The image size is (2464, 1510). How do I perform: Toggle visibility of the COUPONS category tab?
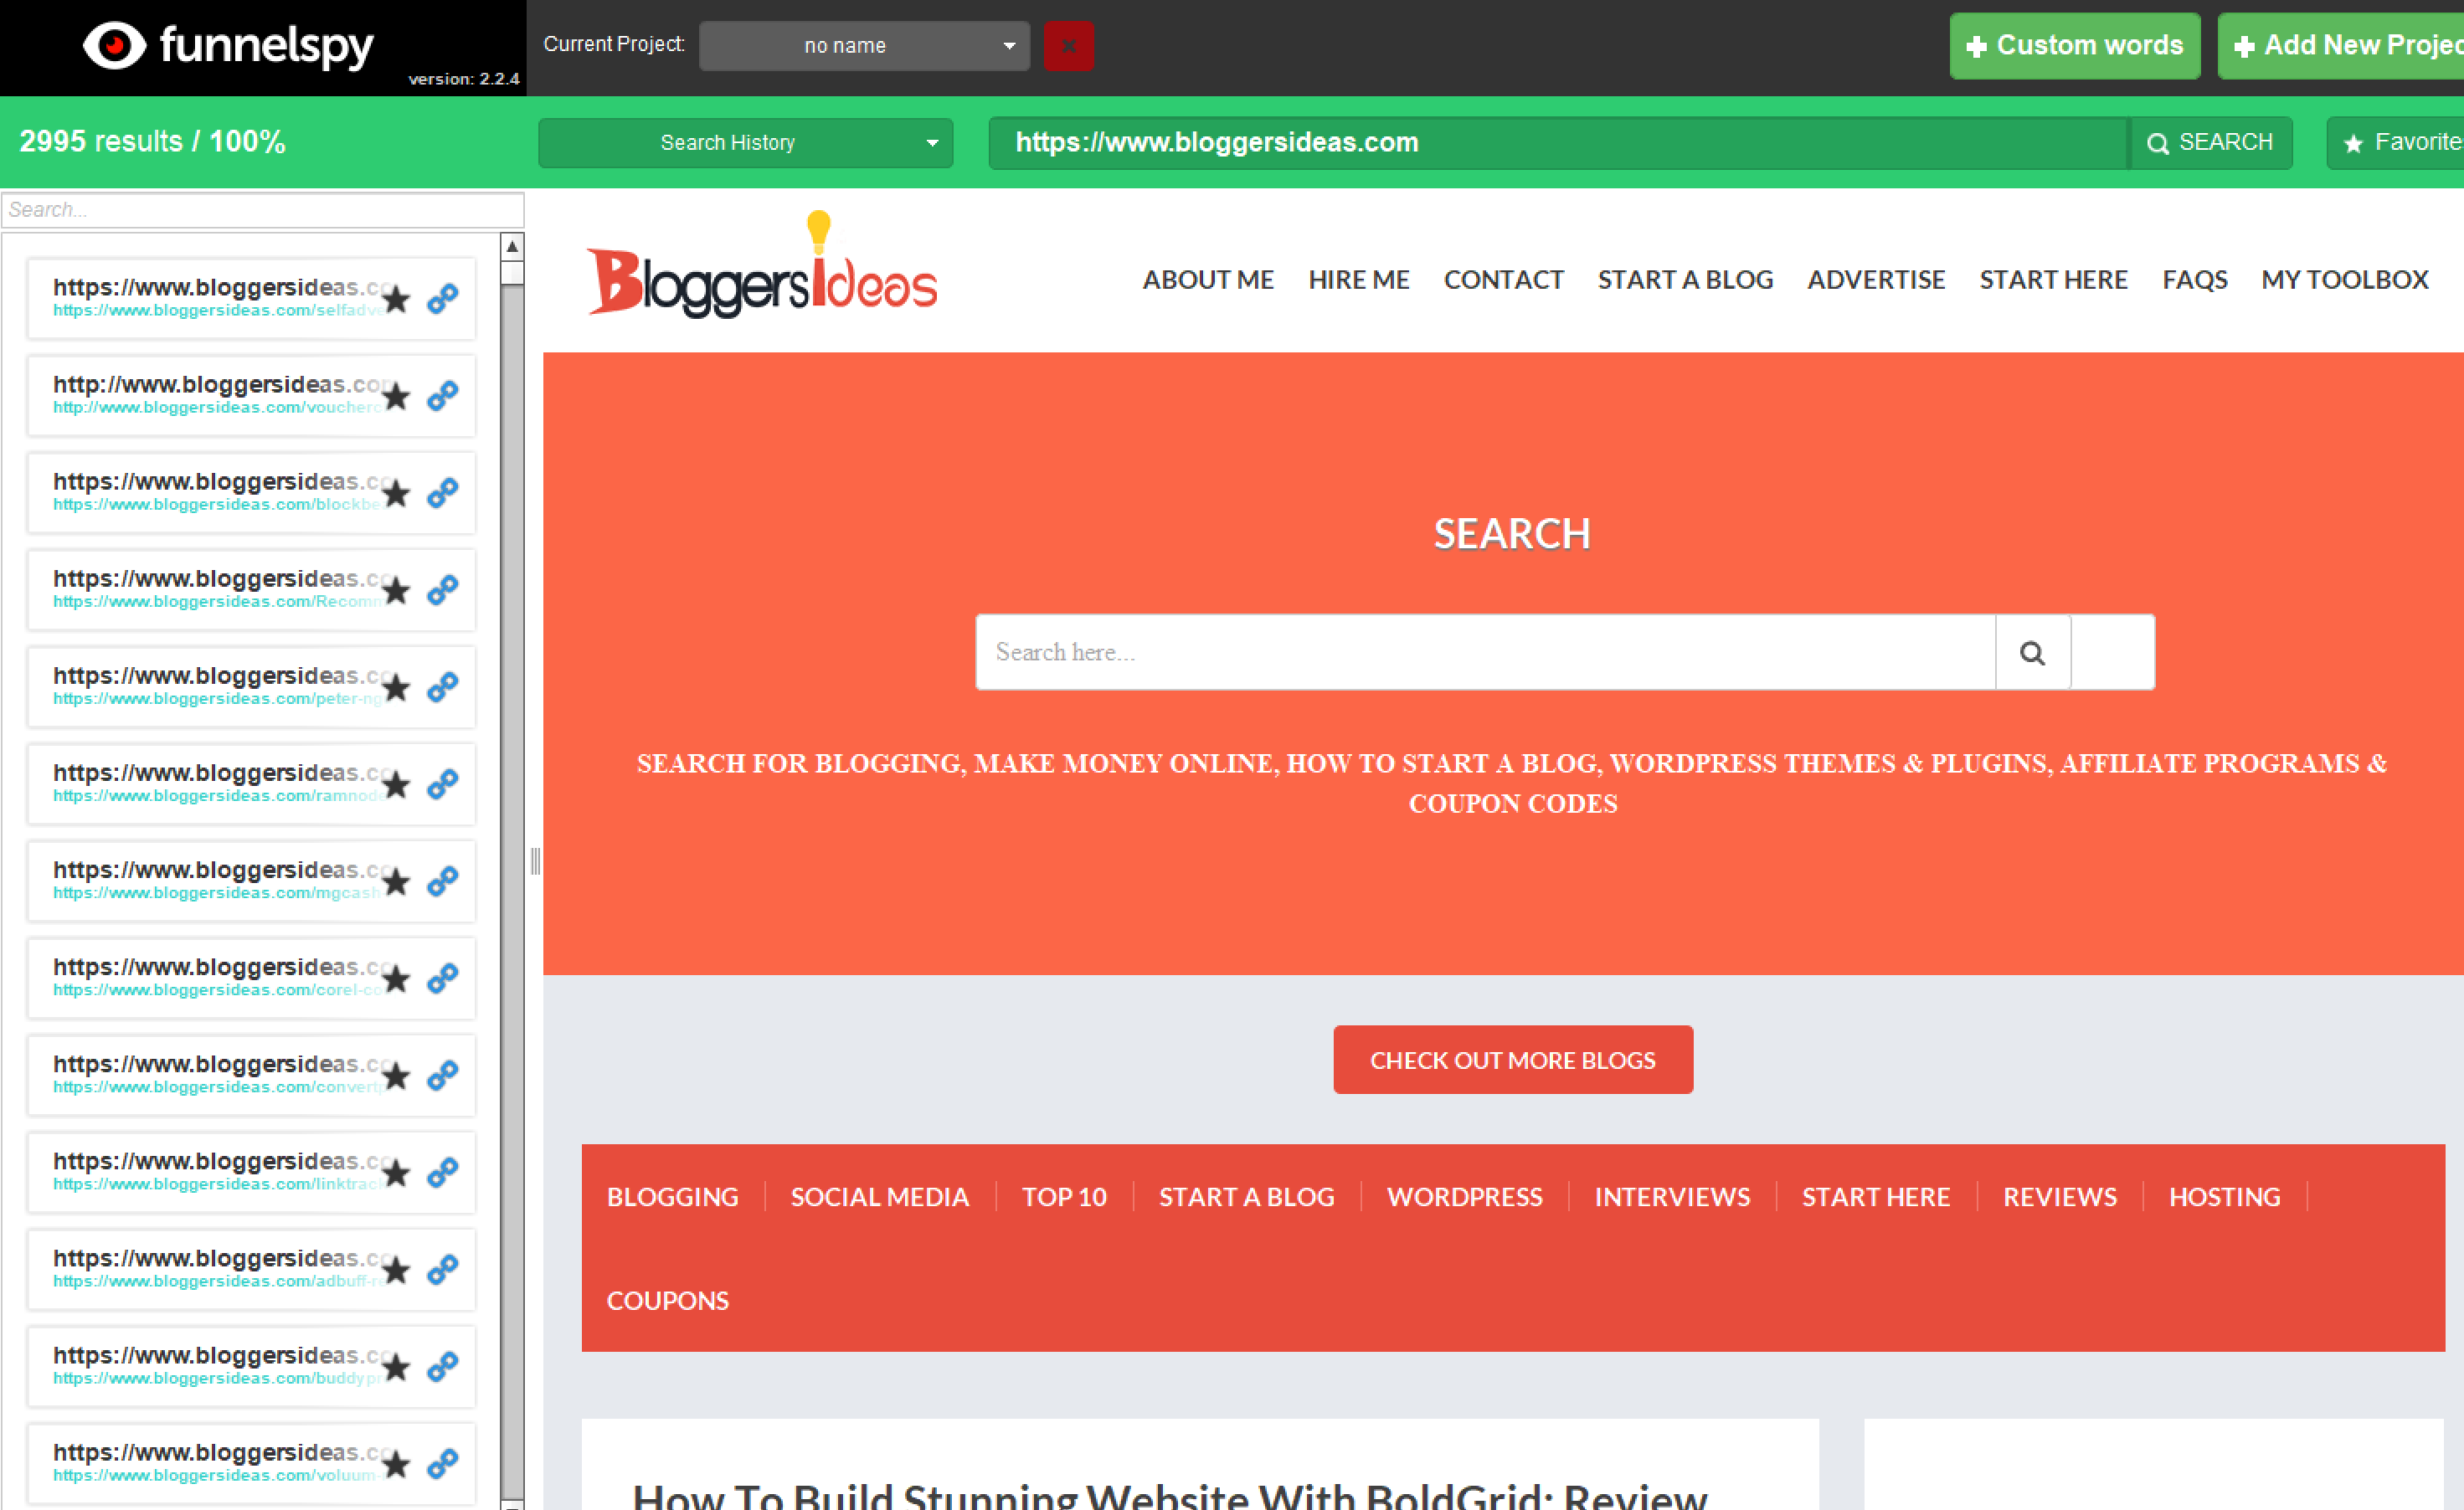667,1299
